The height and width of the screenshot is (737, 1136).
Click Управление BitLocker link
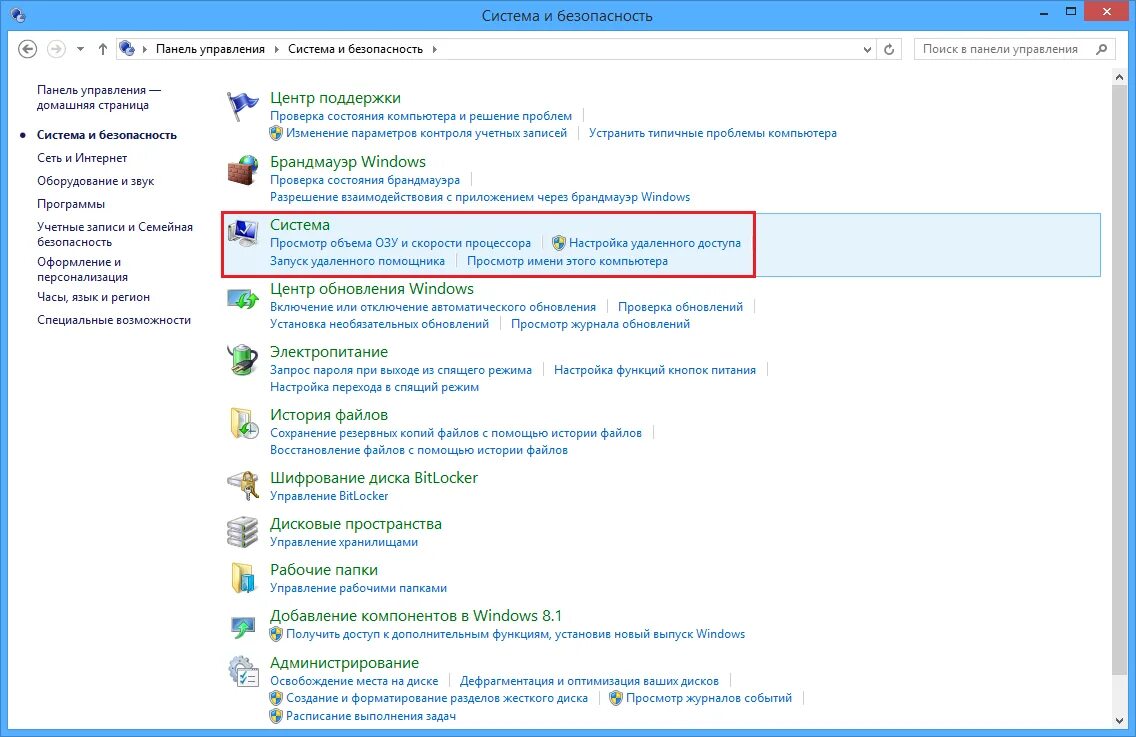[329, 496]
